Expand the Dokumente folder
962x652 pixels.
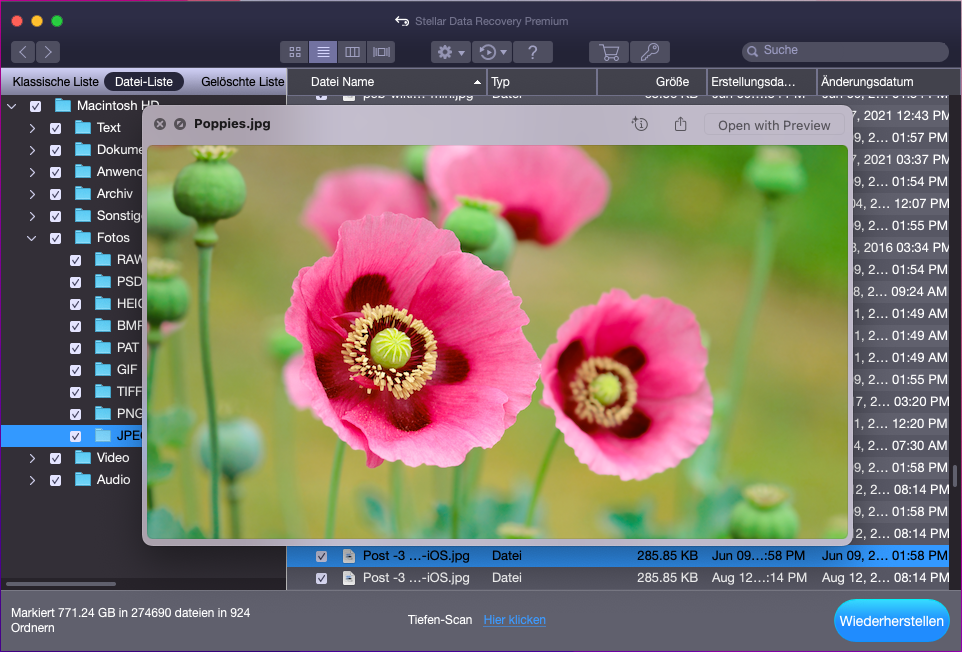(32, 150)
